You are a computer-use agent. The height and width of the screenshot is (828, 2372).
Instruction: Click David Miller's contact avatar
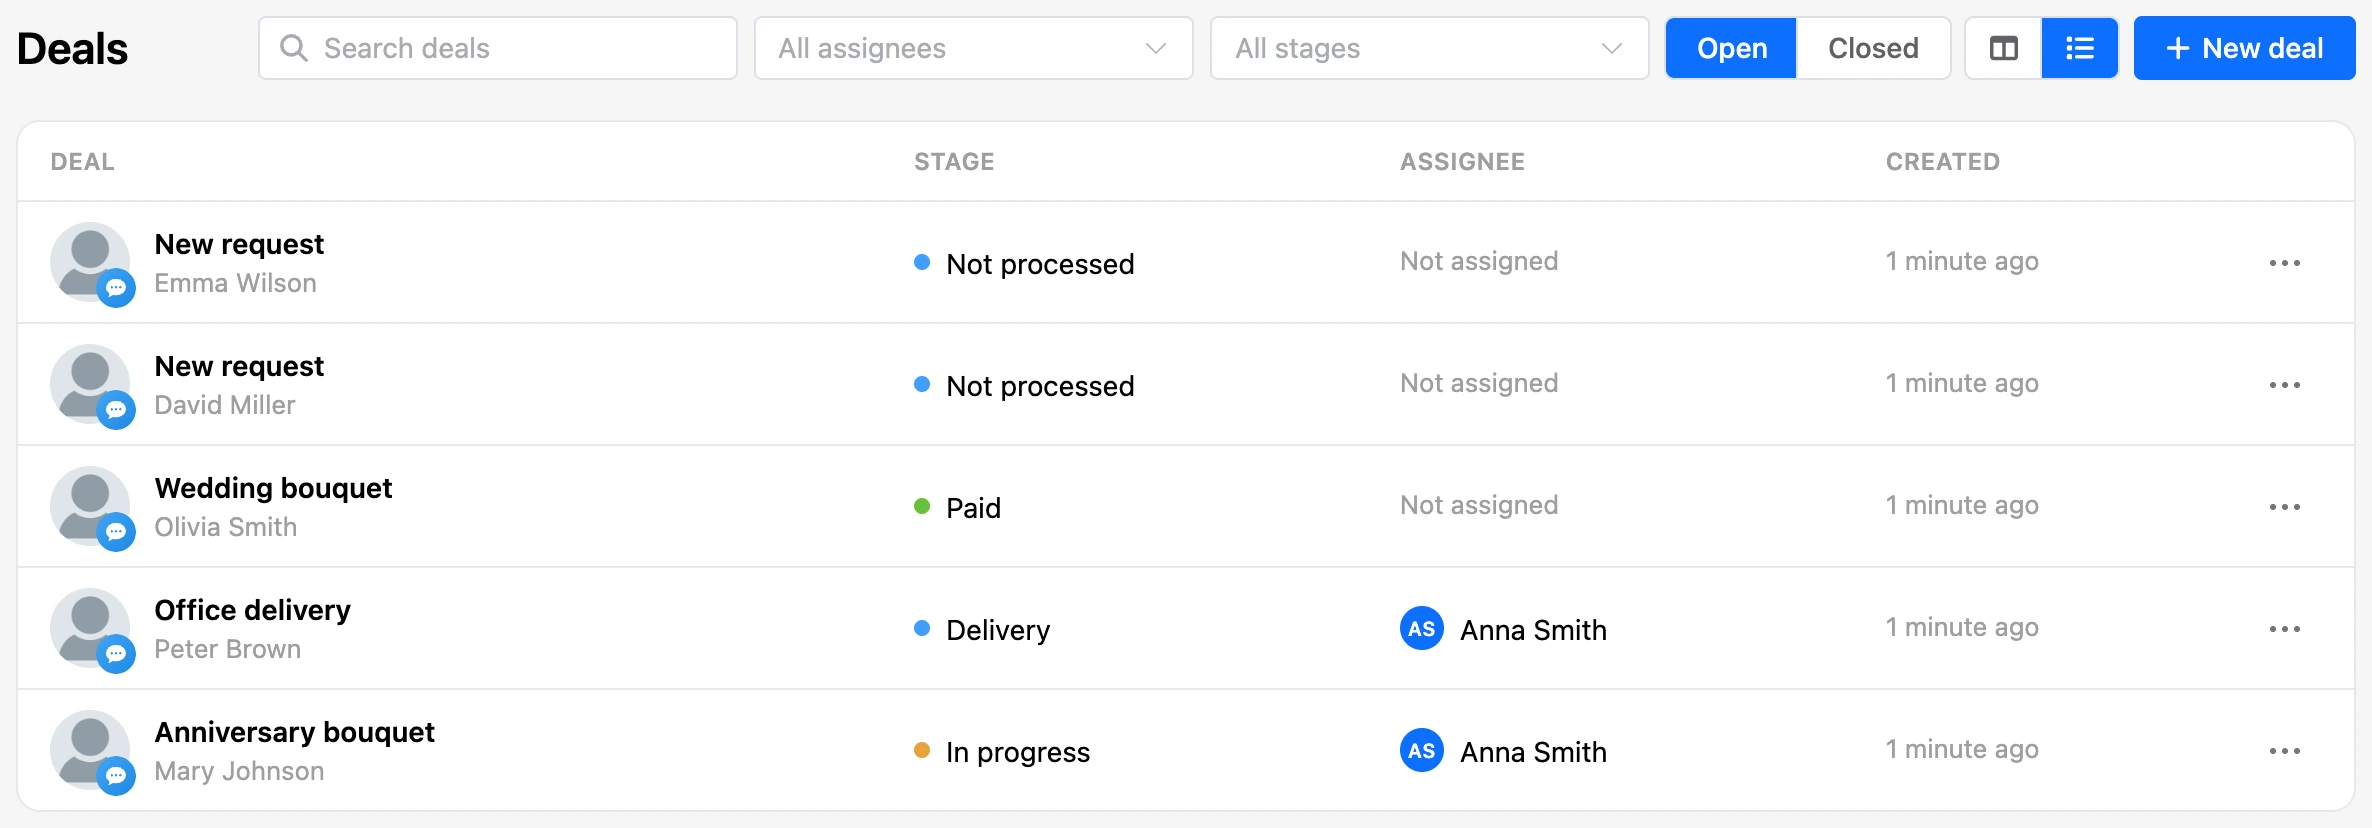coord(91,385)
